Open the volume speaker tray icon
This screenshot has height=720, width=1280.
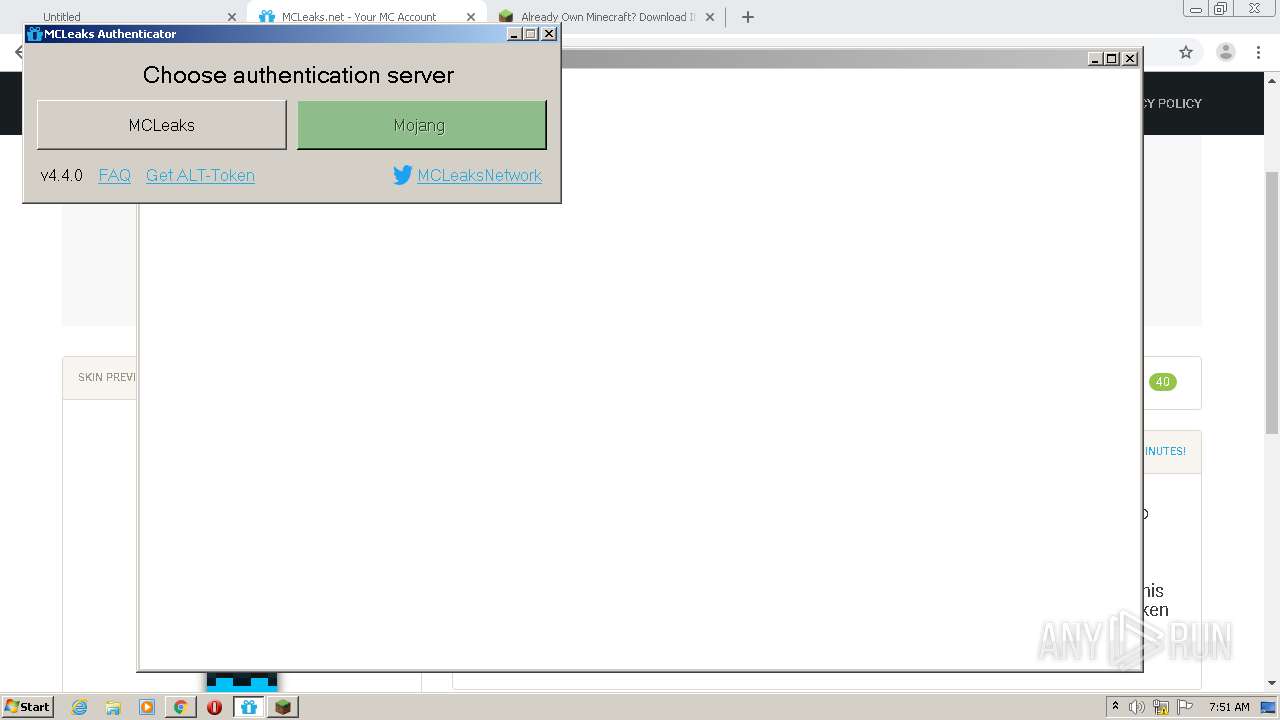pyautogui.click(x=1137, y=707)
